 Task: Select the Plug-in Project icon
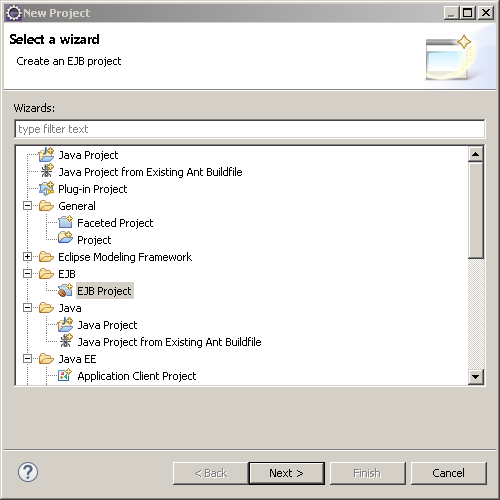coord(46,189)
